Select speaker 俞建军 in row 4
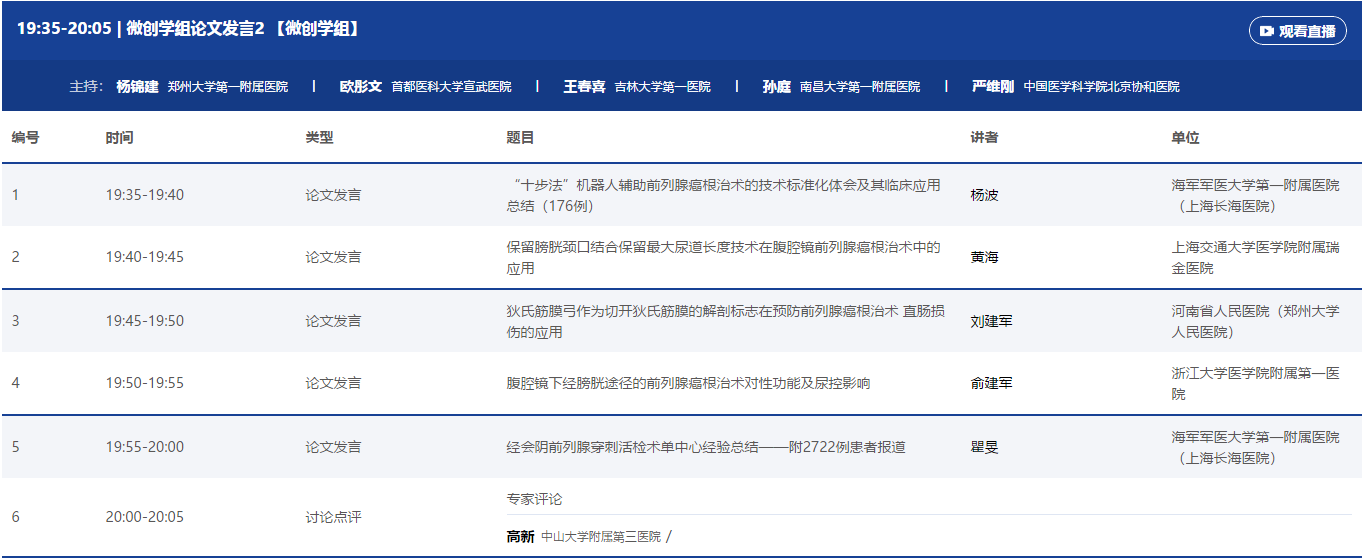The height and width of the screenshot is (558, 1365). (x=991, y=383)
